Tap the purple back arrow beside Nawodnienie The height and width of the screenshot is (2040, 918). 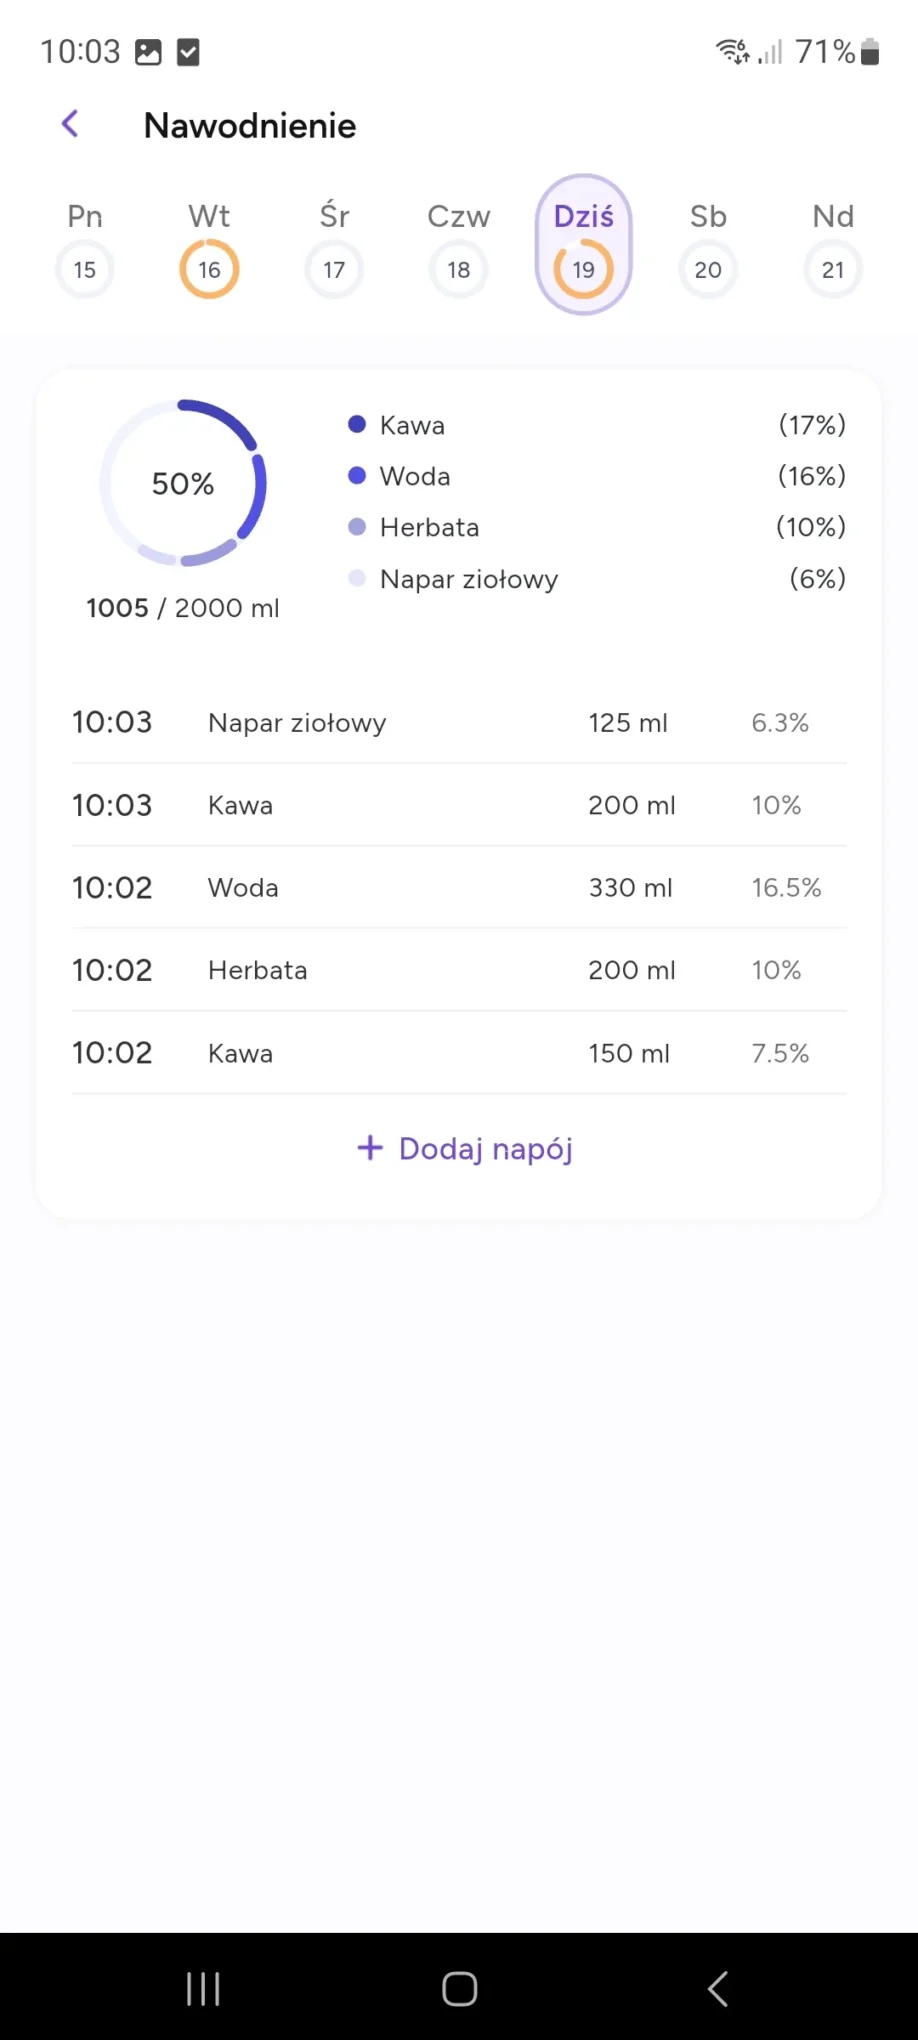pos(70,124)
